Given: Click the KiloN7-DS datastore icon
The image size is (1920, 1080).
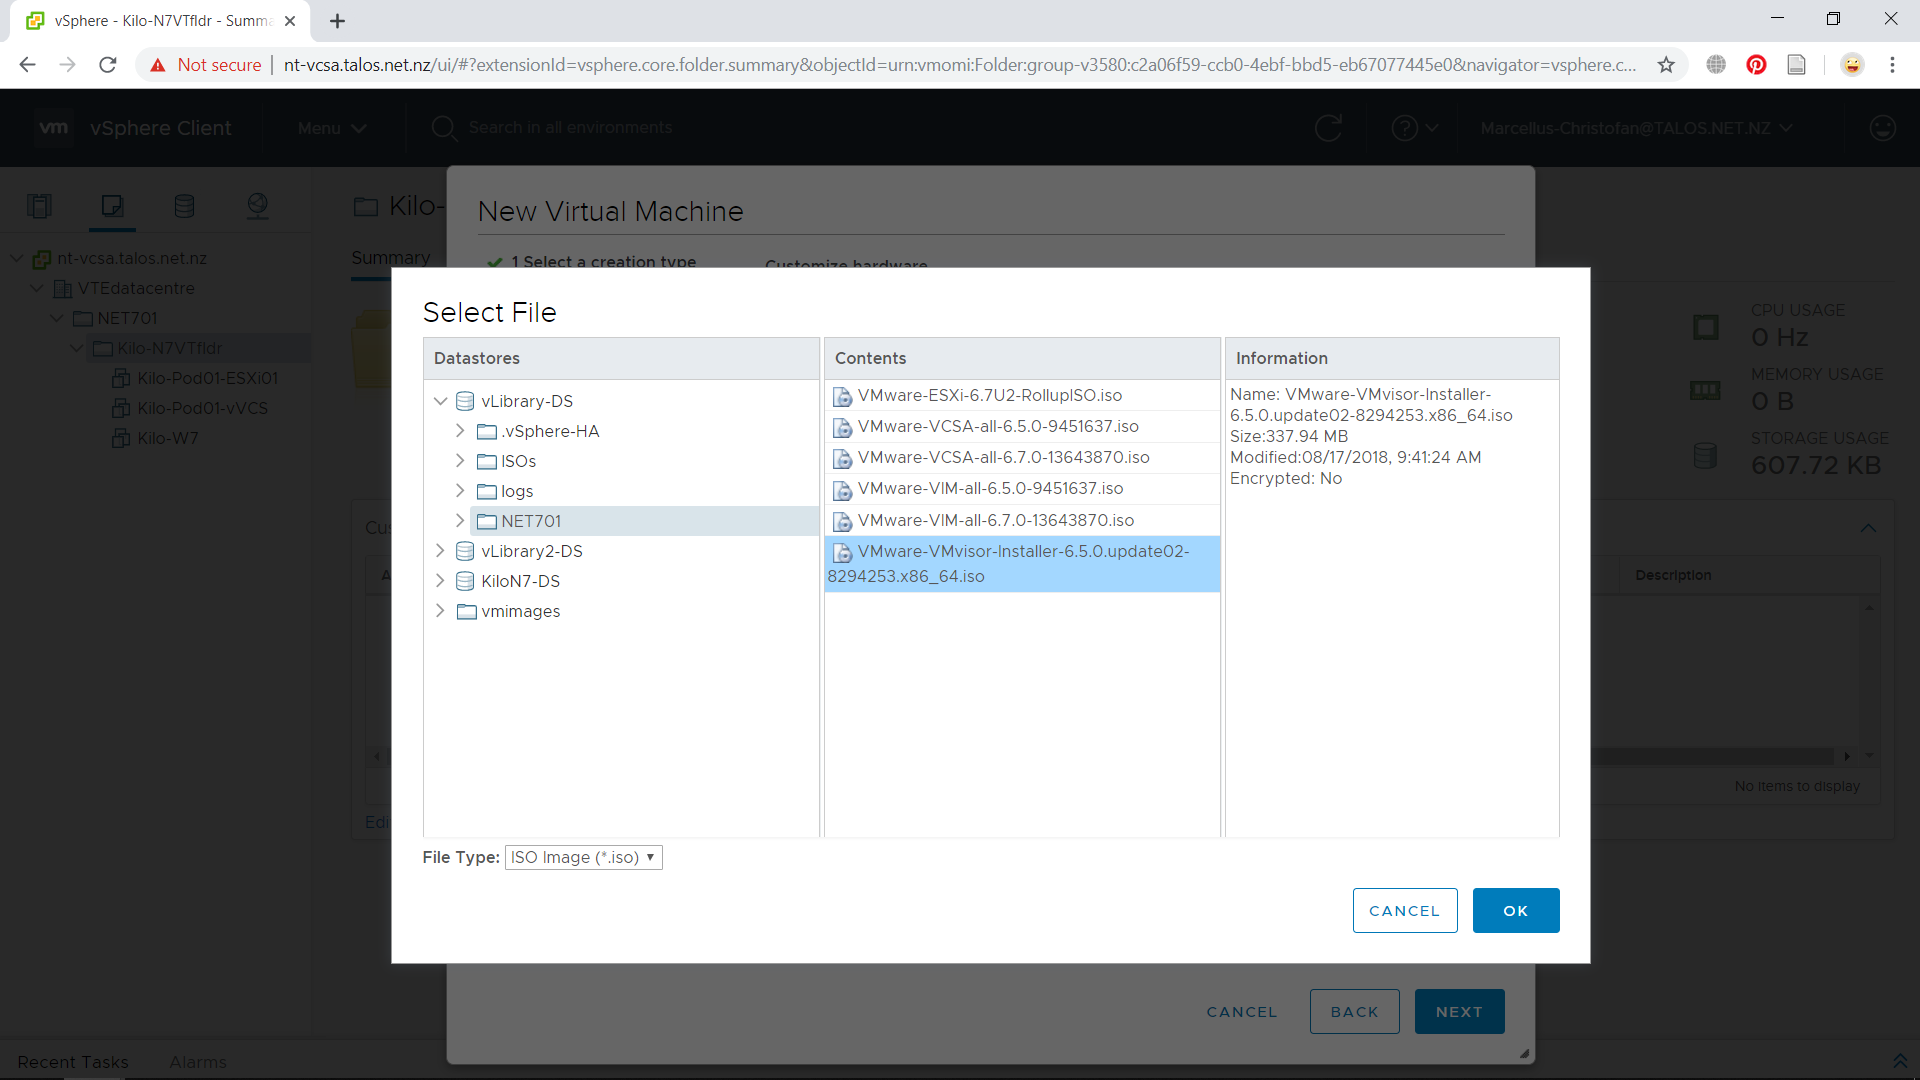Looking at the screenshot, I should [x=465, y=581].
